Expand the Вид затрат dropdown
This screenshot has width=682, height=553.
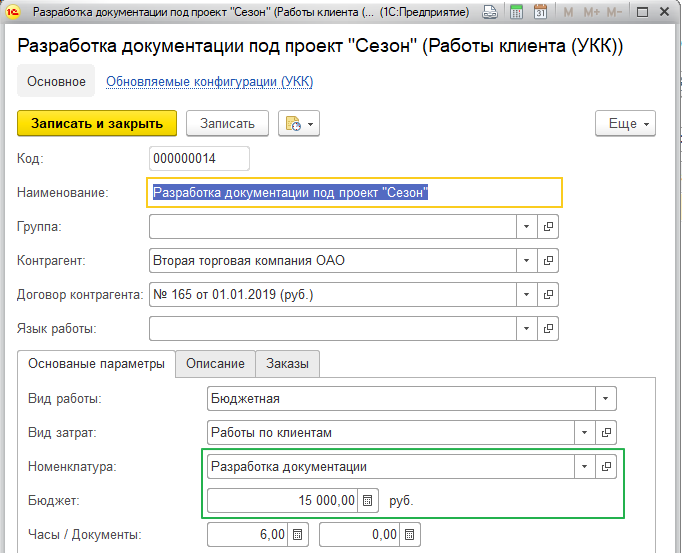(x=585, y=432)
